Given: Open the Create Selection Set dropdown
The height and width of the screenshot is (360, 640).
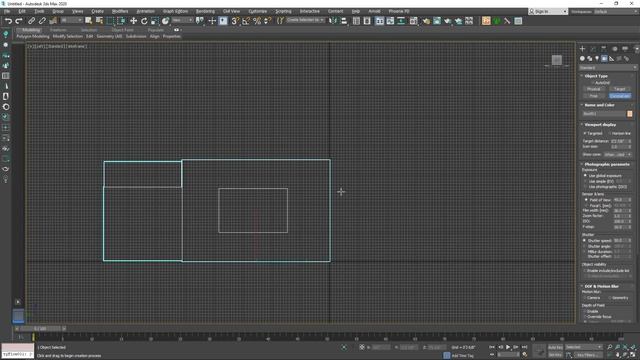Looking at the screenshot, I should (x=305, y=20).
